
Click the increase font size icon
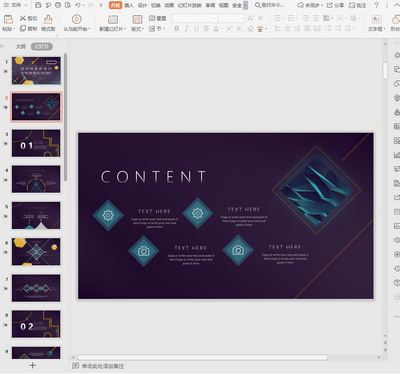(250, 18)
